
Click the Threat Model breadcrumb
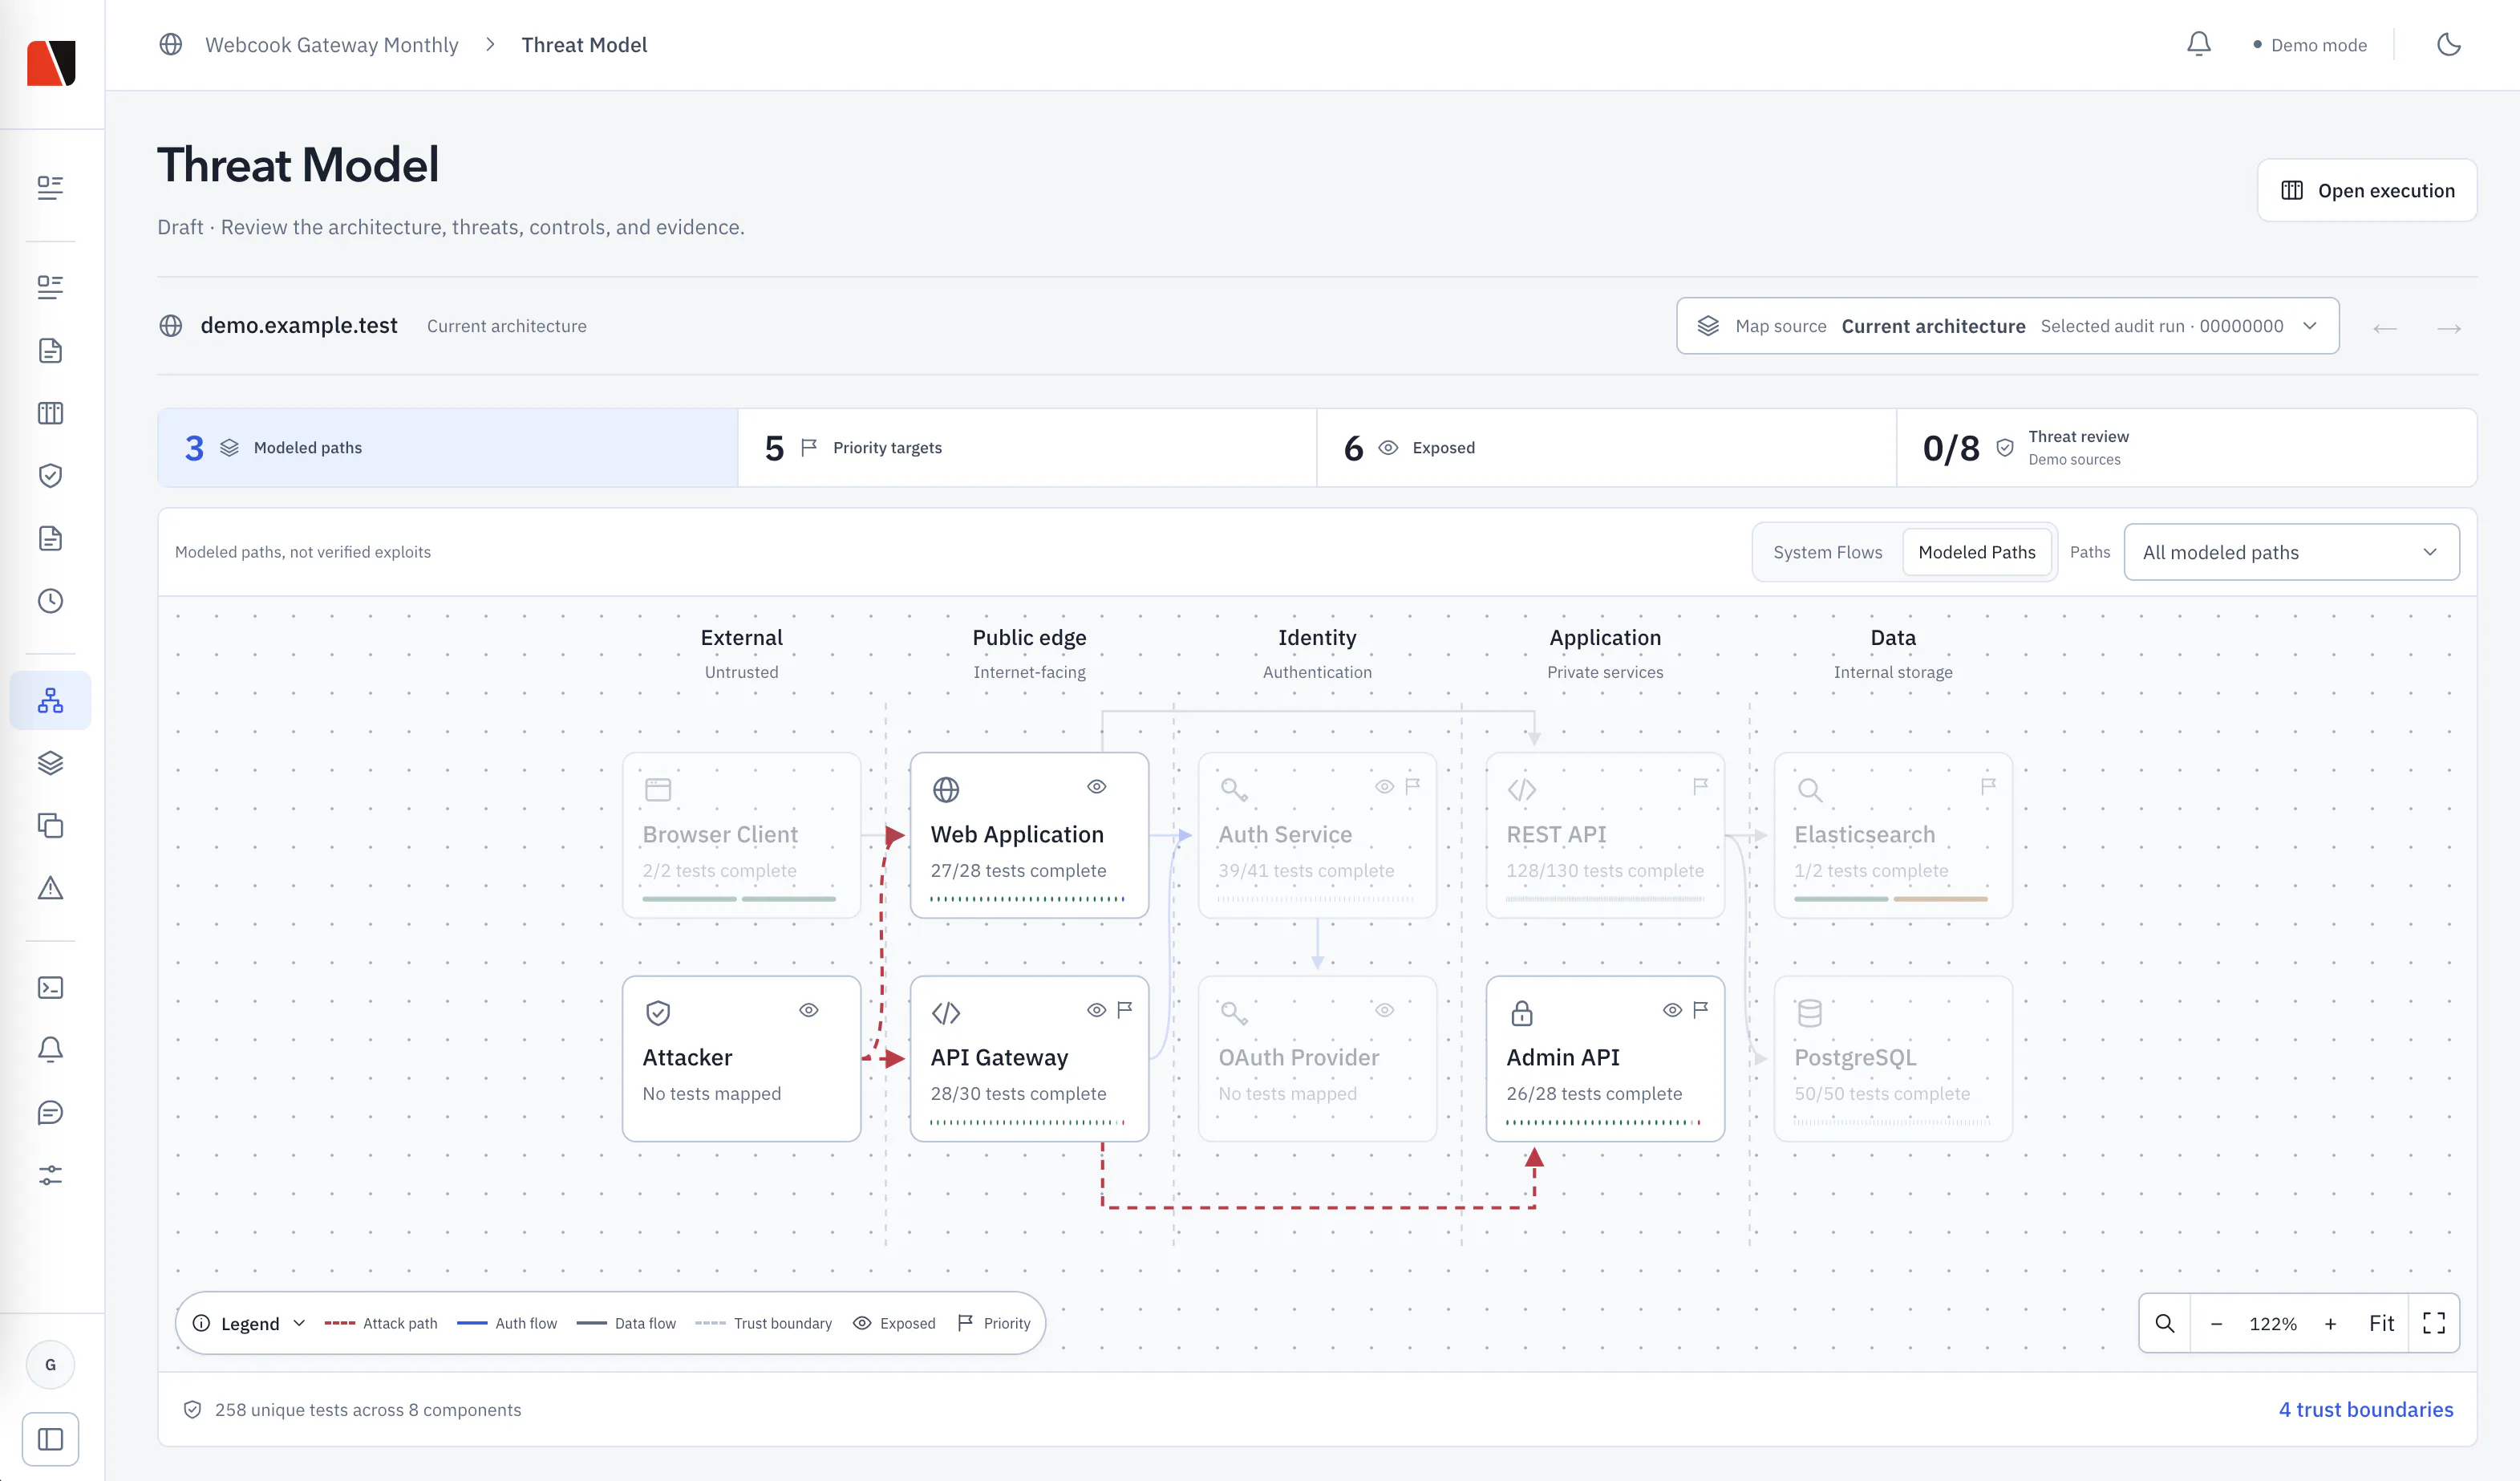584,44
